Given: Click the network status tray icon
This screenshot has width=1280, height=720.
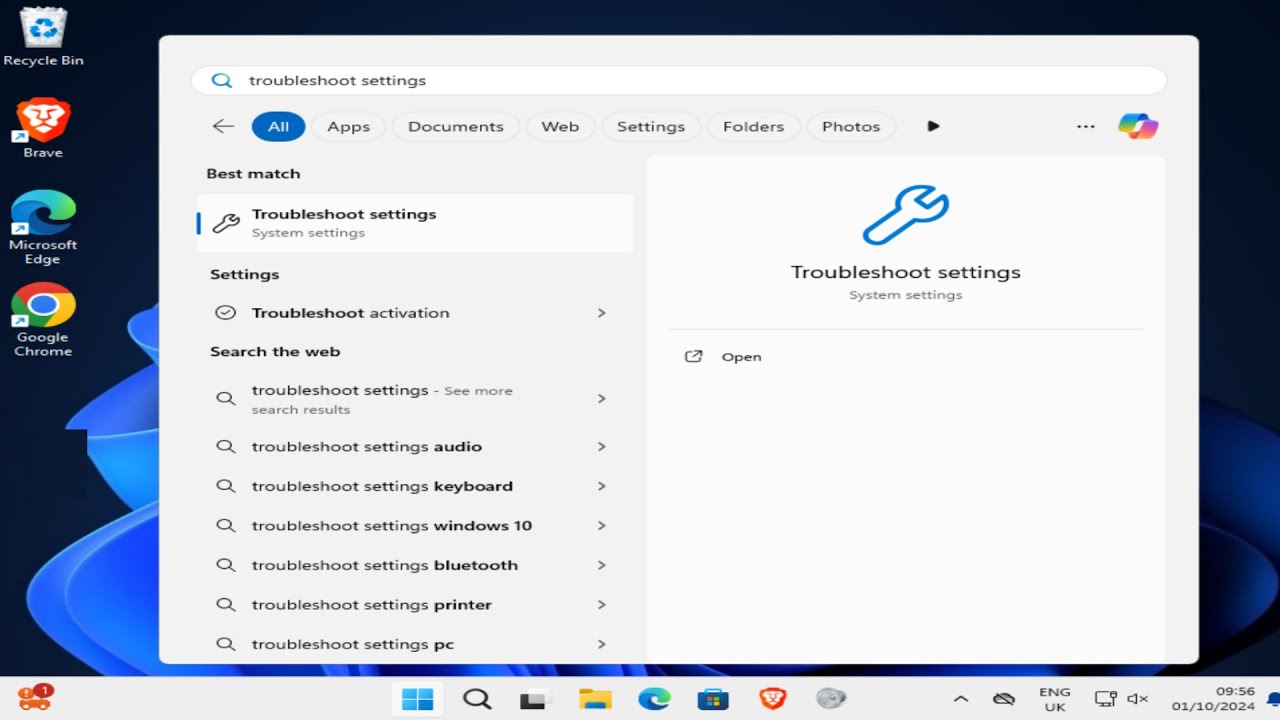Looking at the screenshot, I should click(1105, 699).
